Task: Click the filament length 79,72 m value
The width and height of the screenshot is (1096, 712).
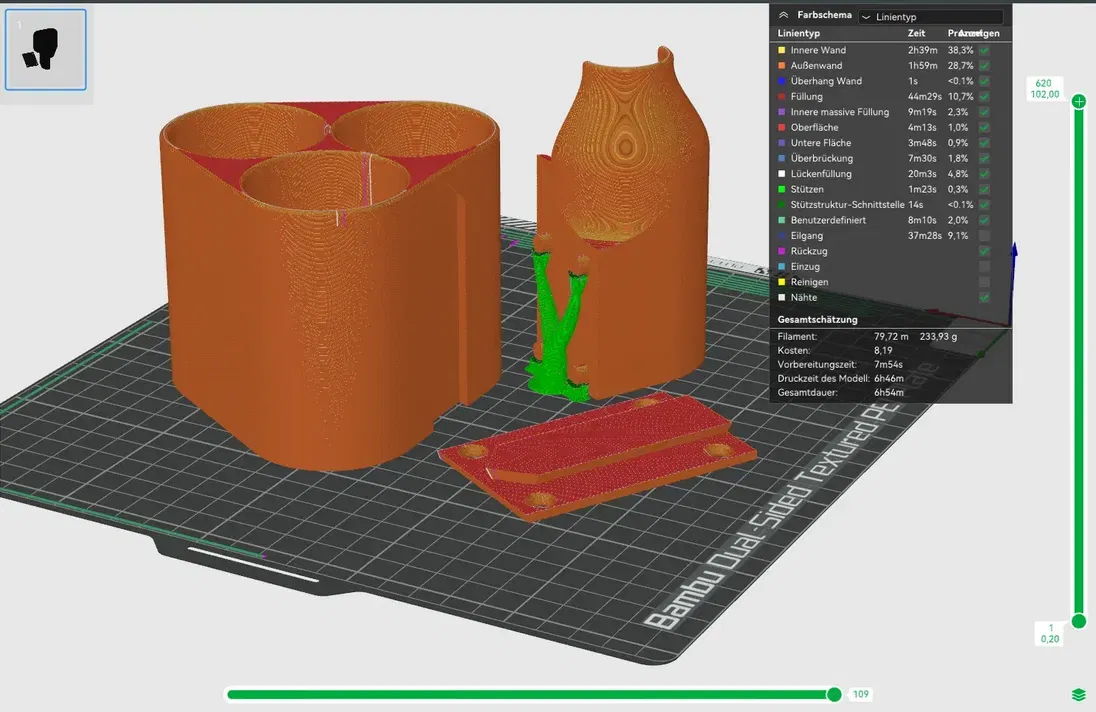Action: coord(891,336)
